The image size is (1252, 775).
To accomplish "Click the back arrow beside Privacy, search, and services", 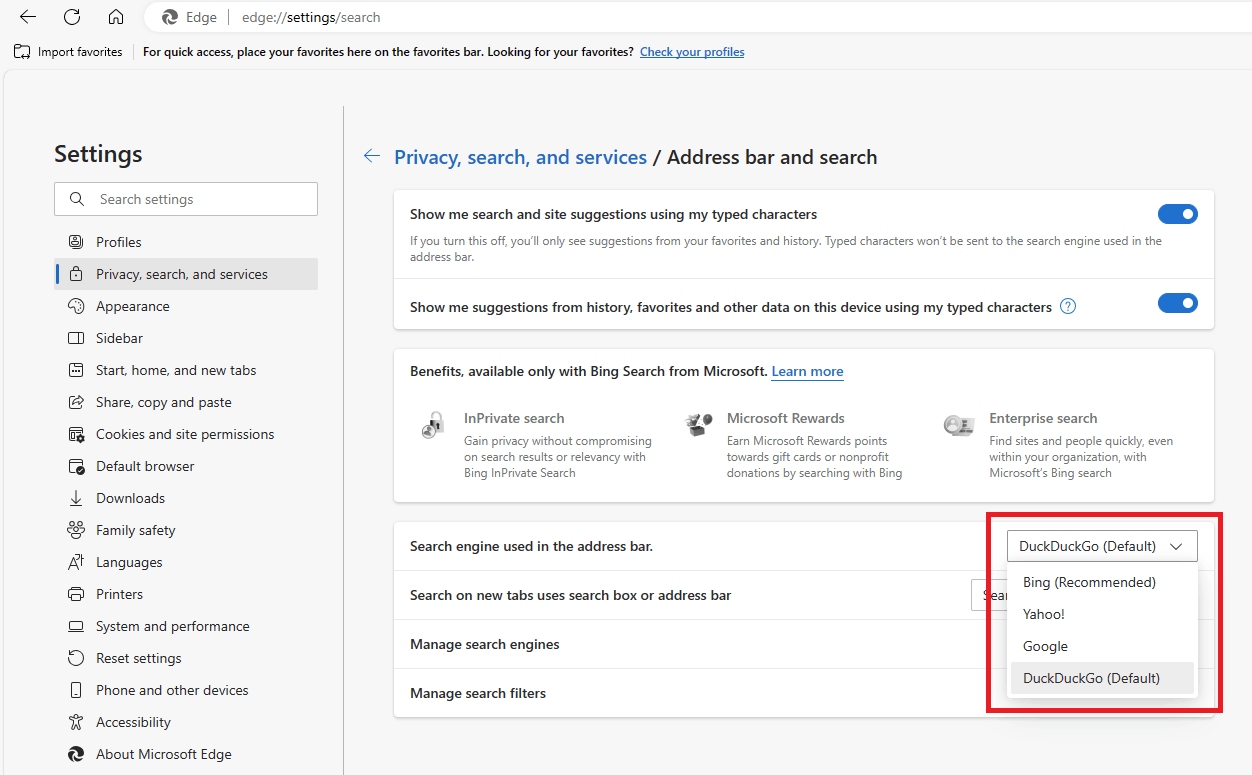I will coord(372,156).
